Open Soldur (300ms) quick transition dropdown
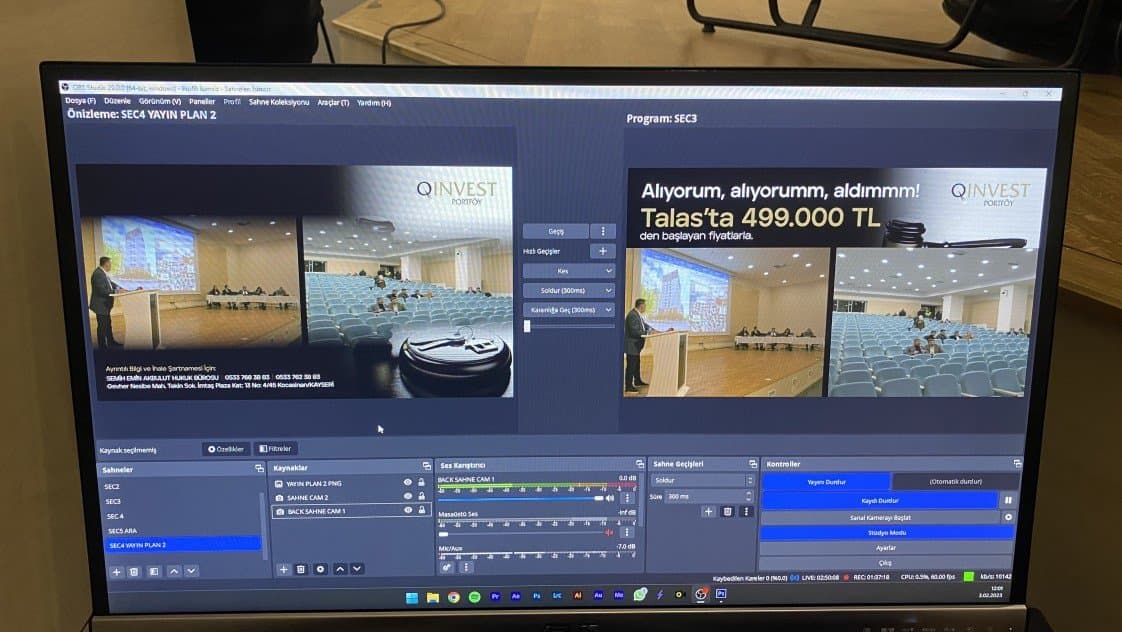Viewport: 1122px width, 632px height. [x=569, y=291]
